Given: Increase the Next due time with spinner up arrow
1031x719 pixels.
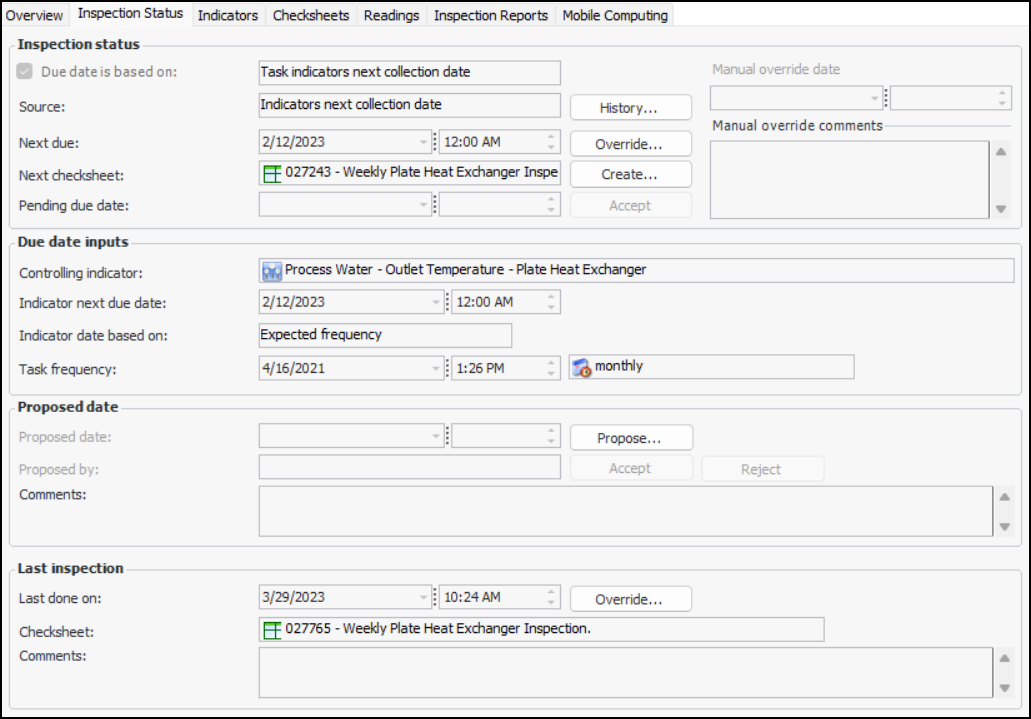Looking at the screenshot, I should 550,138.
